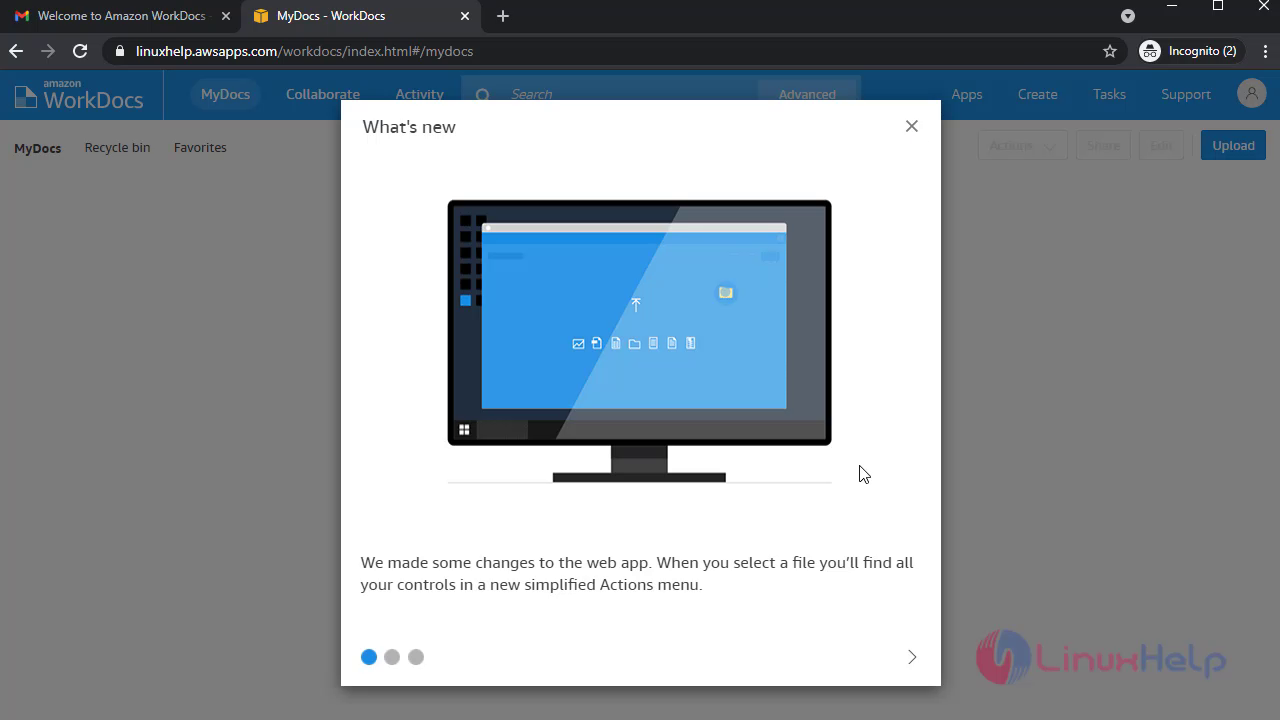Go back in browser history

coord(16,51)
